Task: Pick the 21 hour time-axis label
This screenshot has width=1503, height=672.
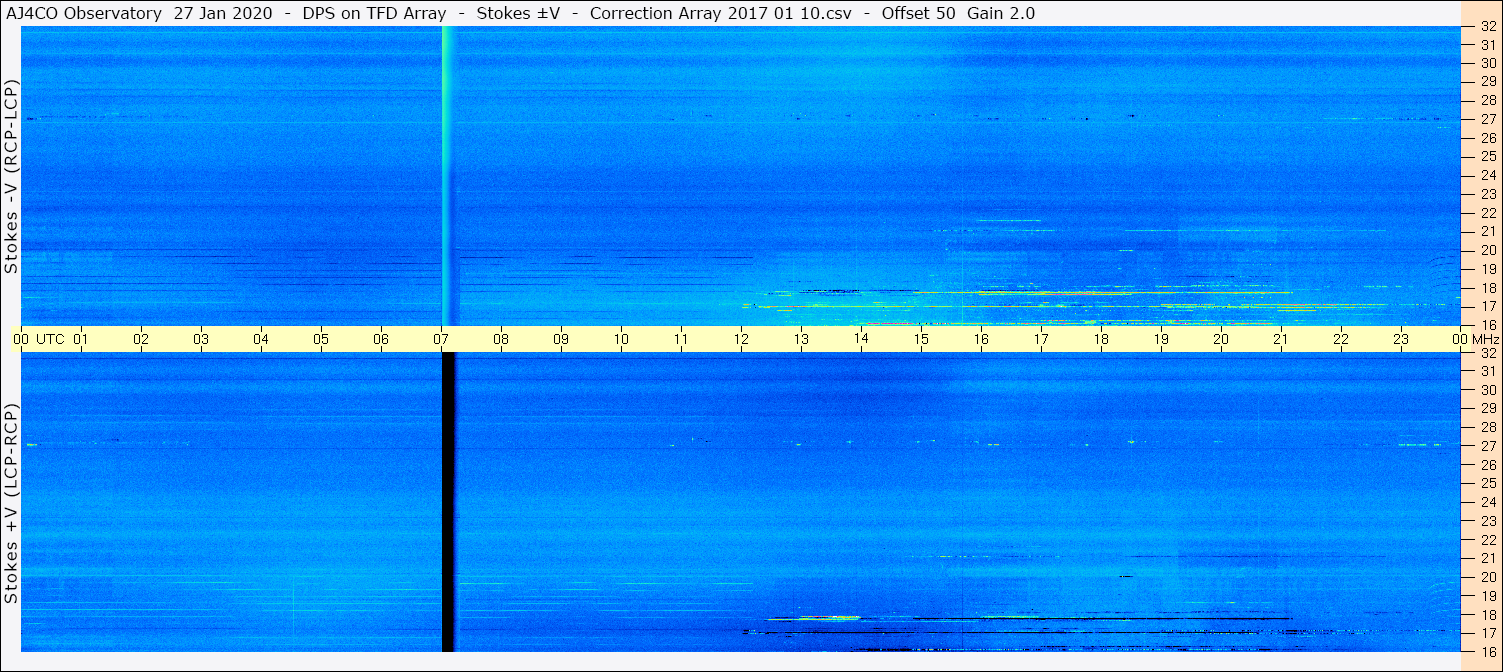Action: click(1281, 339)
